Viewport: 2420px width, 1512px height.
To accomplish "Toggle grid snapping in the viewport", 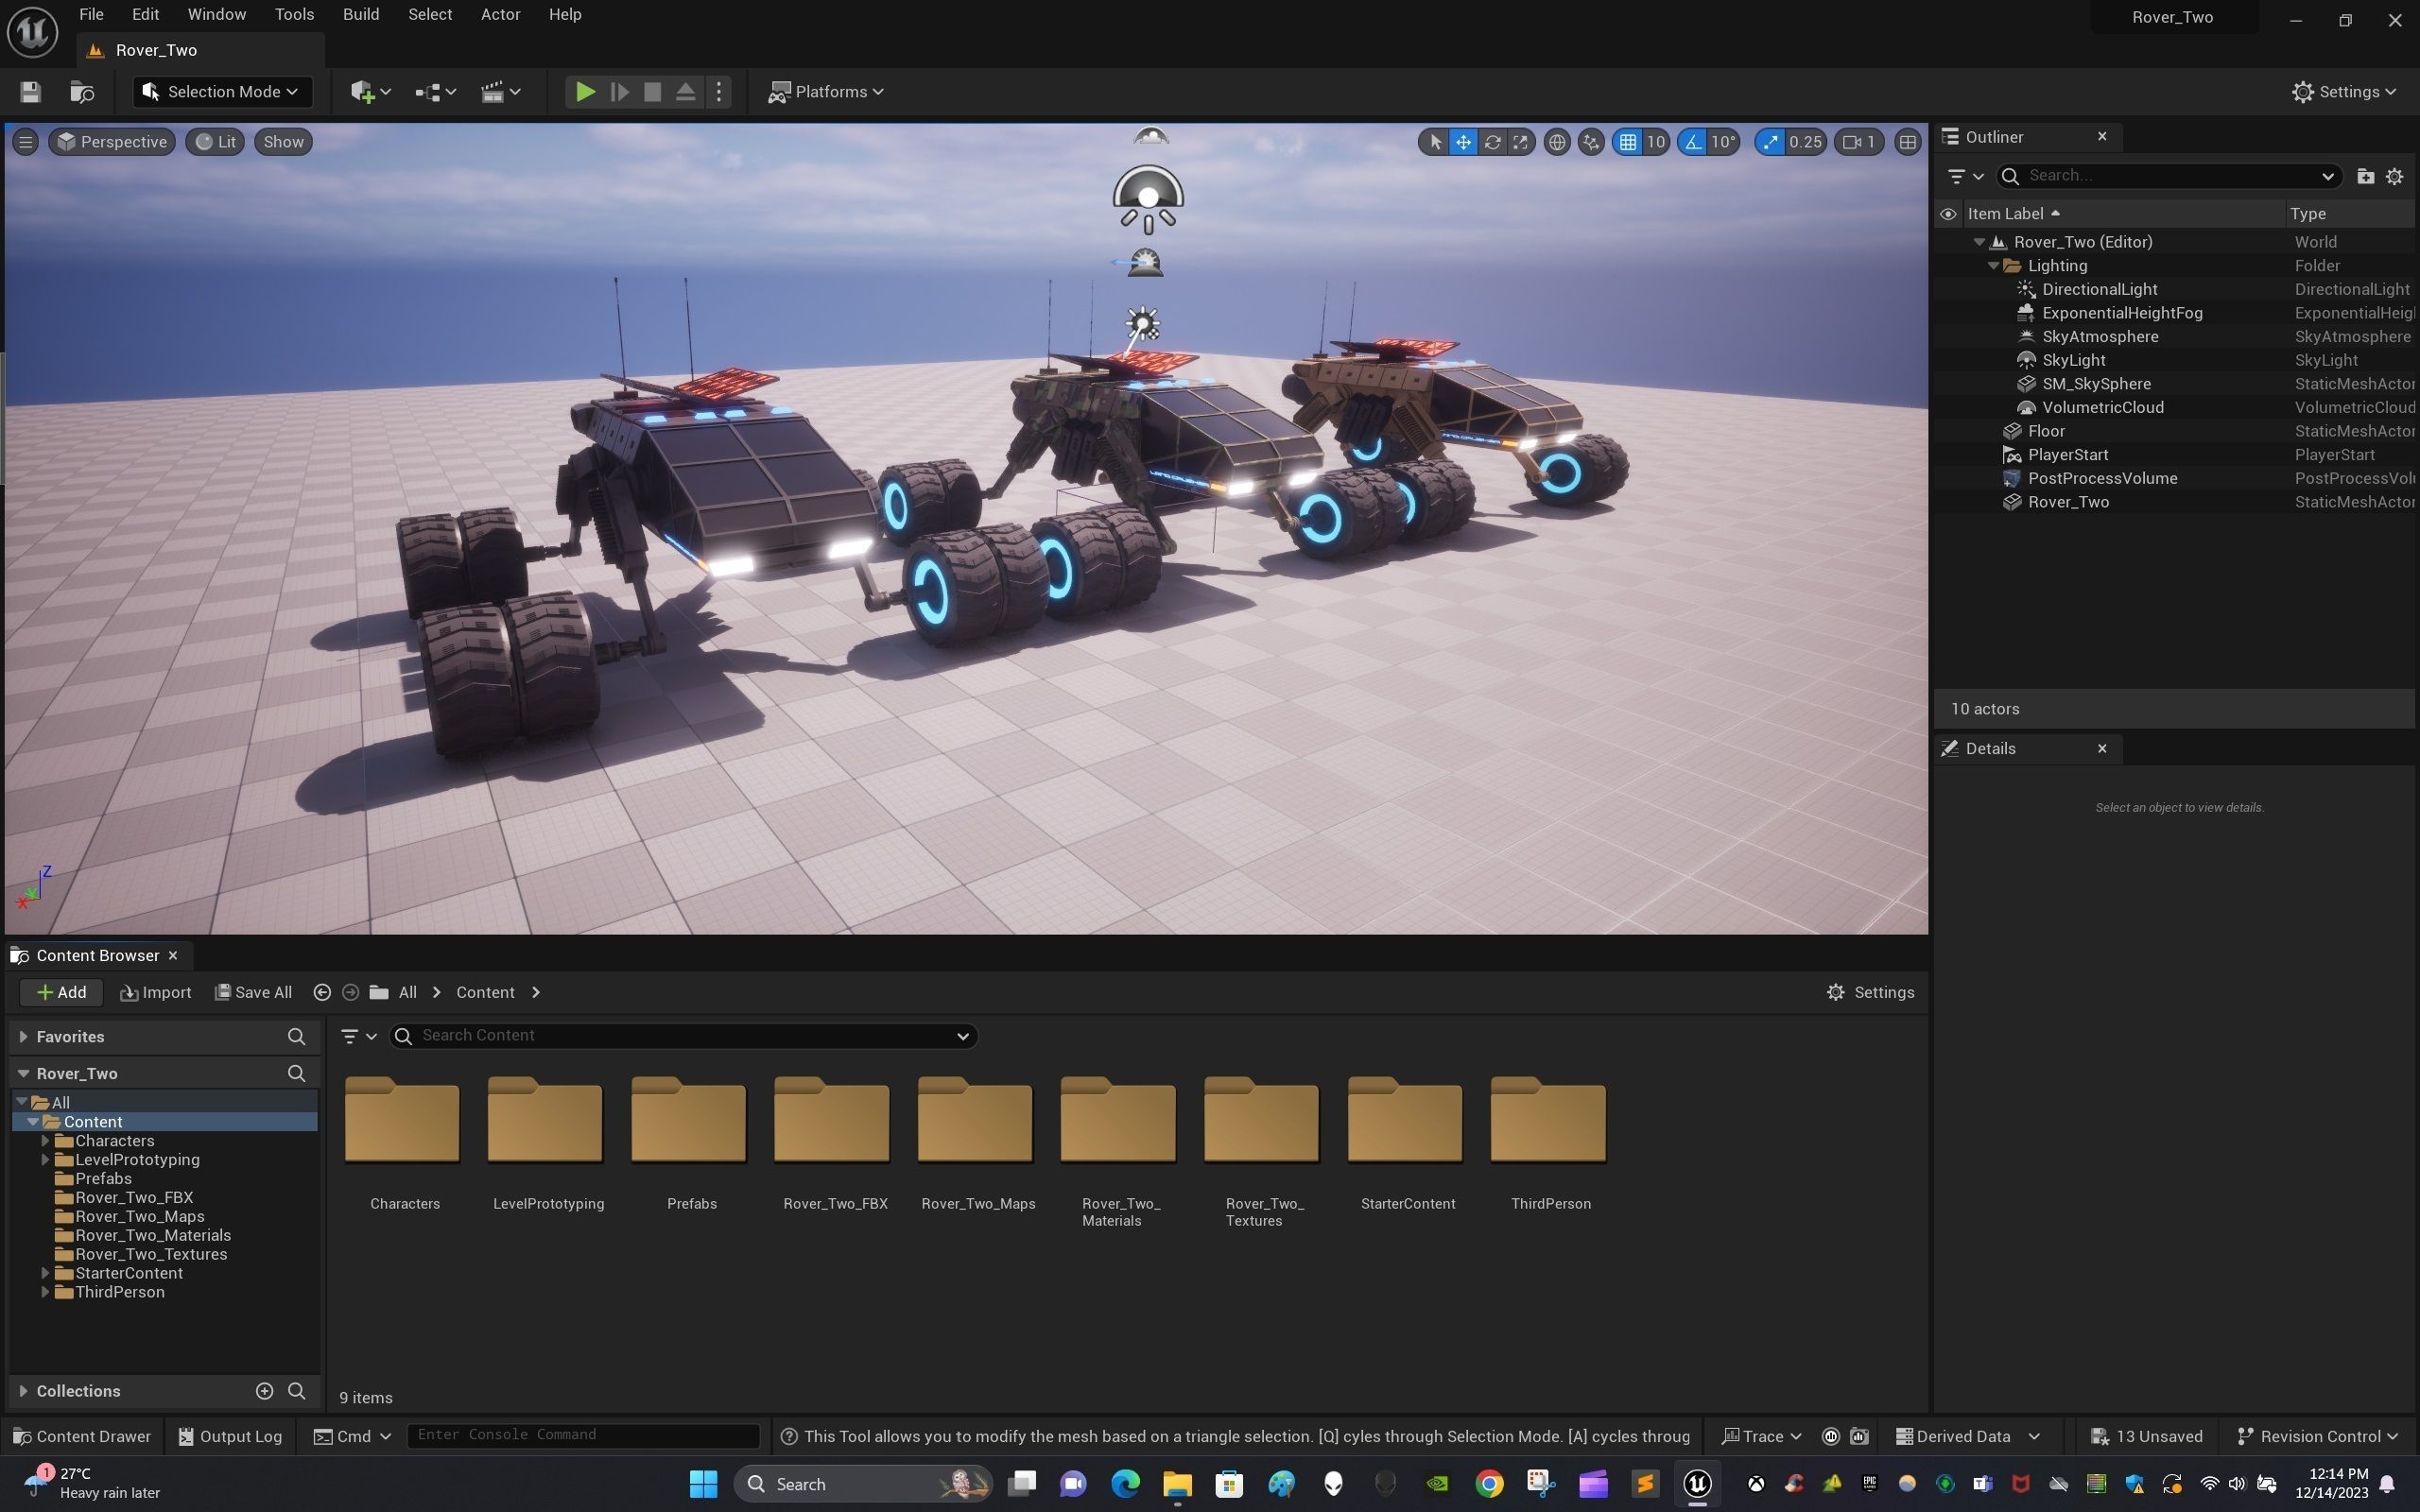I will [1628, 142].
